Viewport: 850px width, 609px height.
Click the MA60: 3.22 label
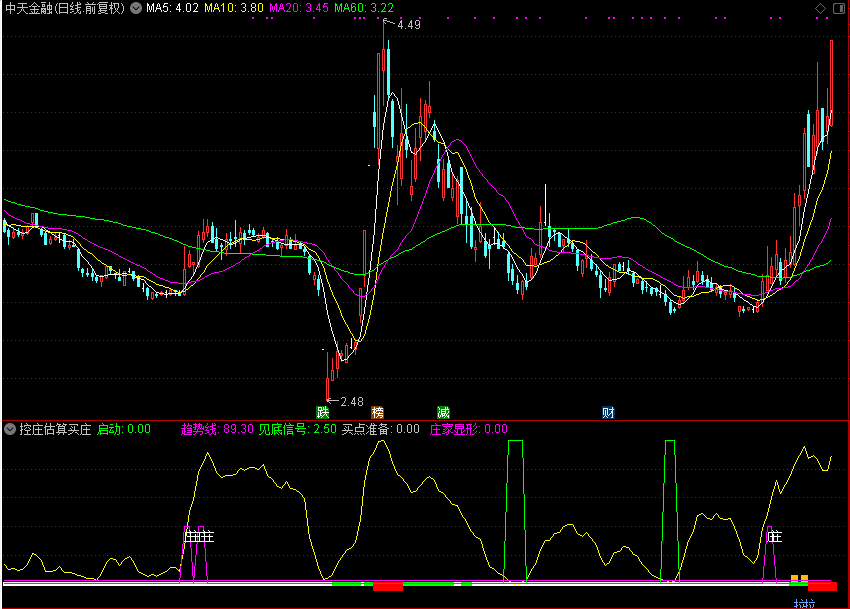(x=364, y=8)
